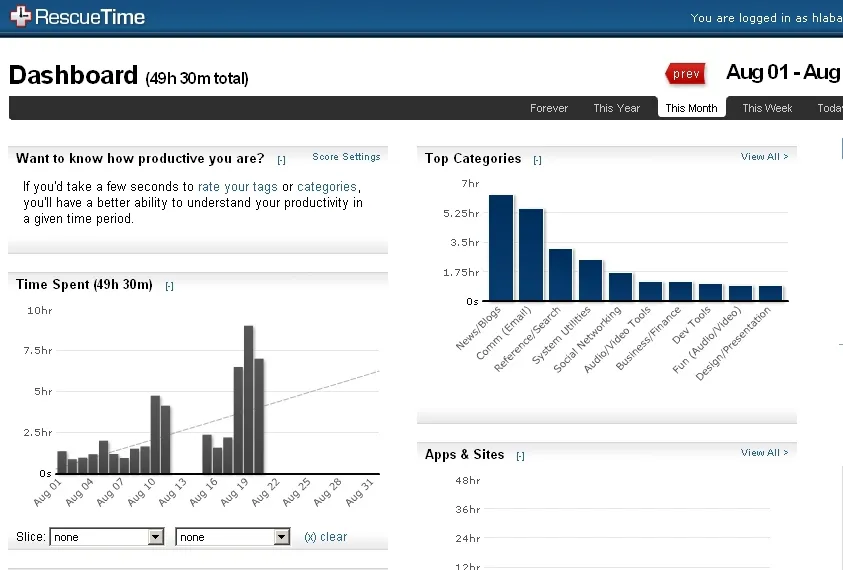This screenshot has height=570, width=843.
Task: Click the RescueTime logo icon
Action: [20, 16]
